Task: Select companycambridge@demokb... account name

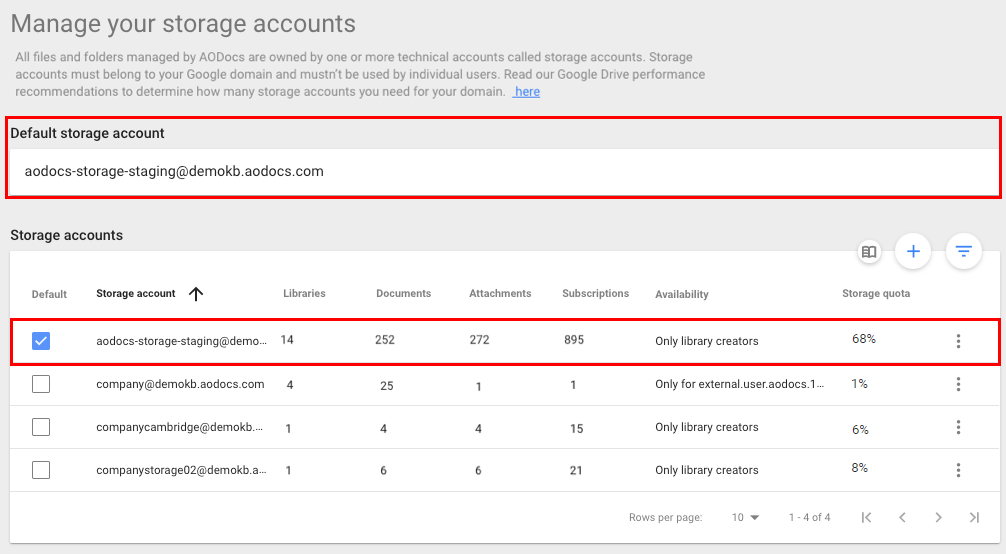Action: pos(180,427)
